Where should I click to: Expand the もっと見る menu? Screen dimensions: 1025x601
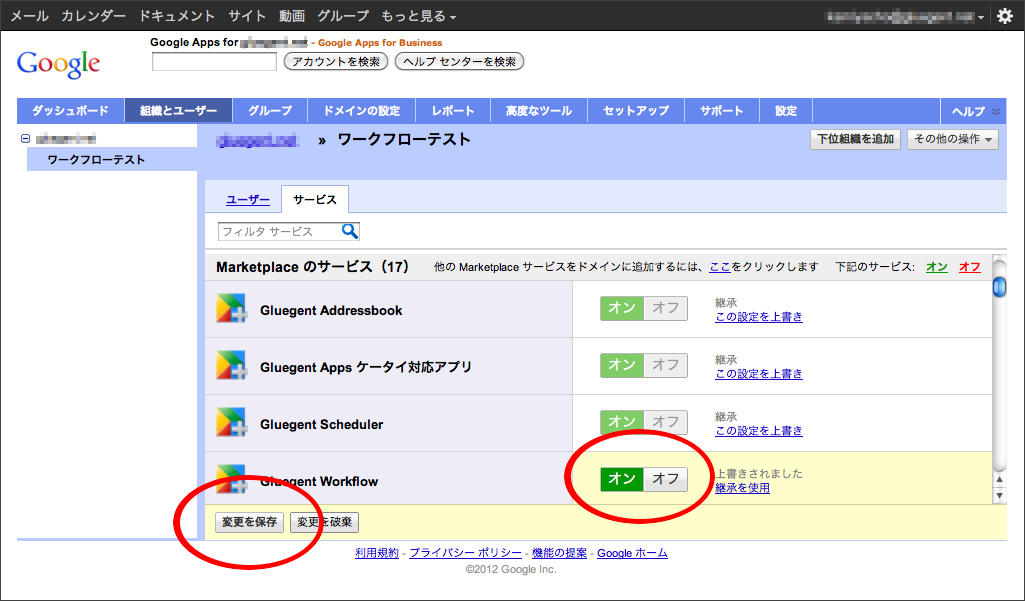[419, 16]
